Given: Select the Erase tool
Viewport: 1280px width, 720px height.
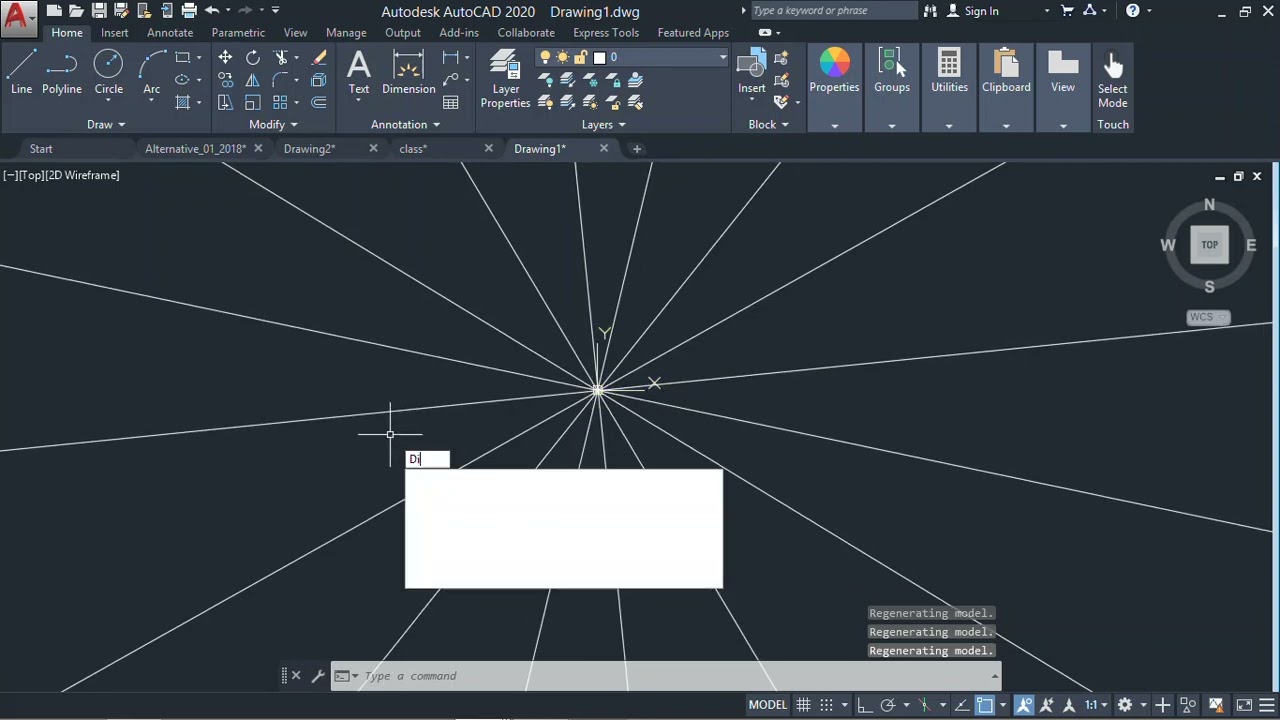Looking at the screenshot, I should [x=319, y=58].
